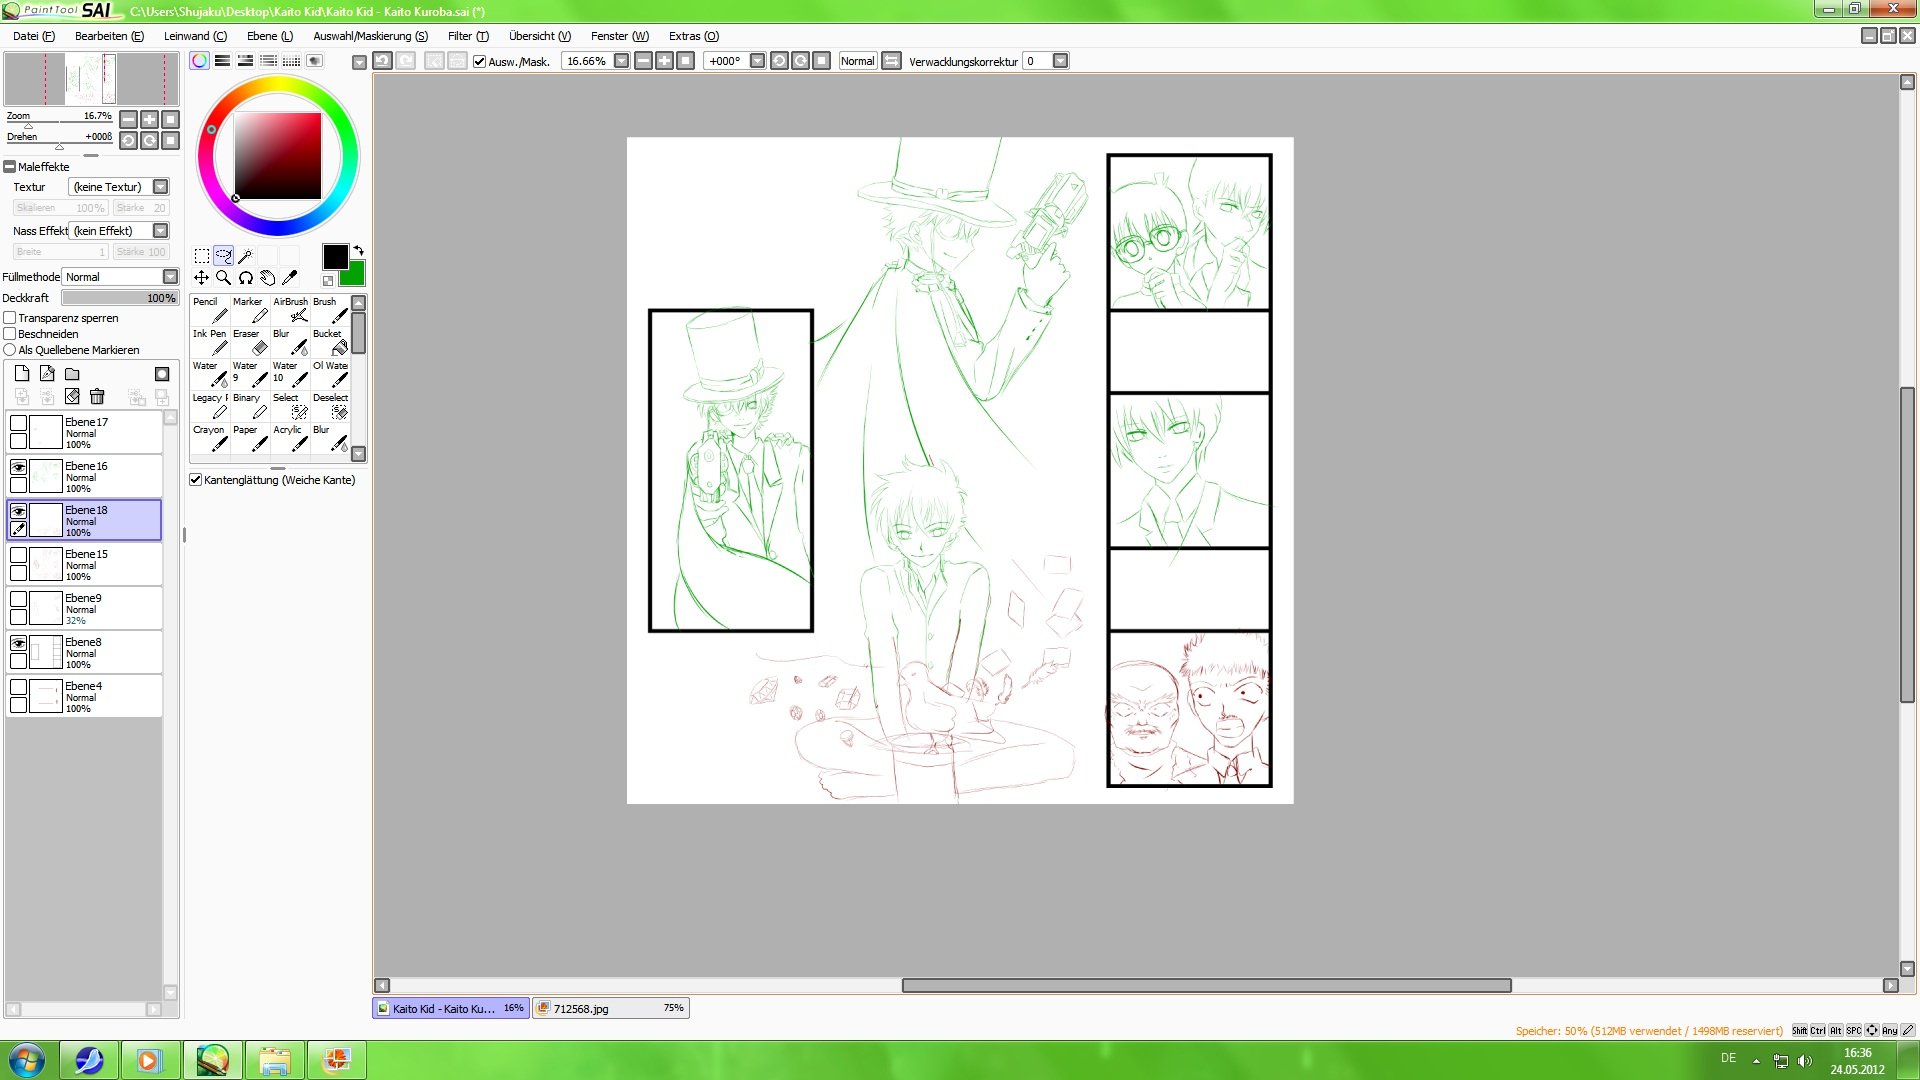Click the Normal button in the toolbar
Image resolution: width=1920 pixels, height=1080 pixels.
(857, 61)
